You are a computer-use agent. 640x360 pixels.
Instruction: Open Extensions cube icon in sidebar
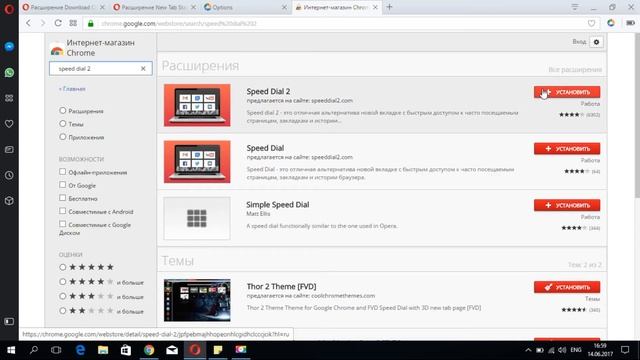9,201
